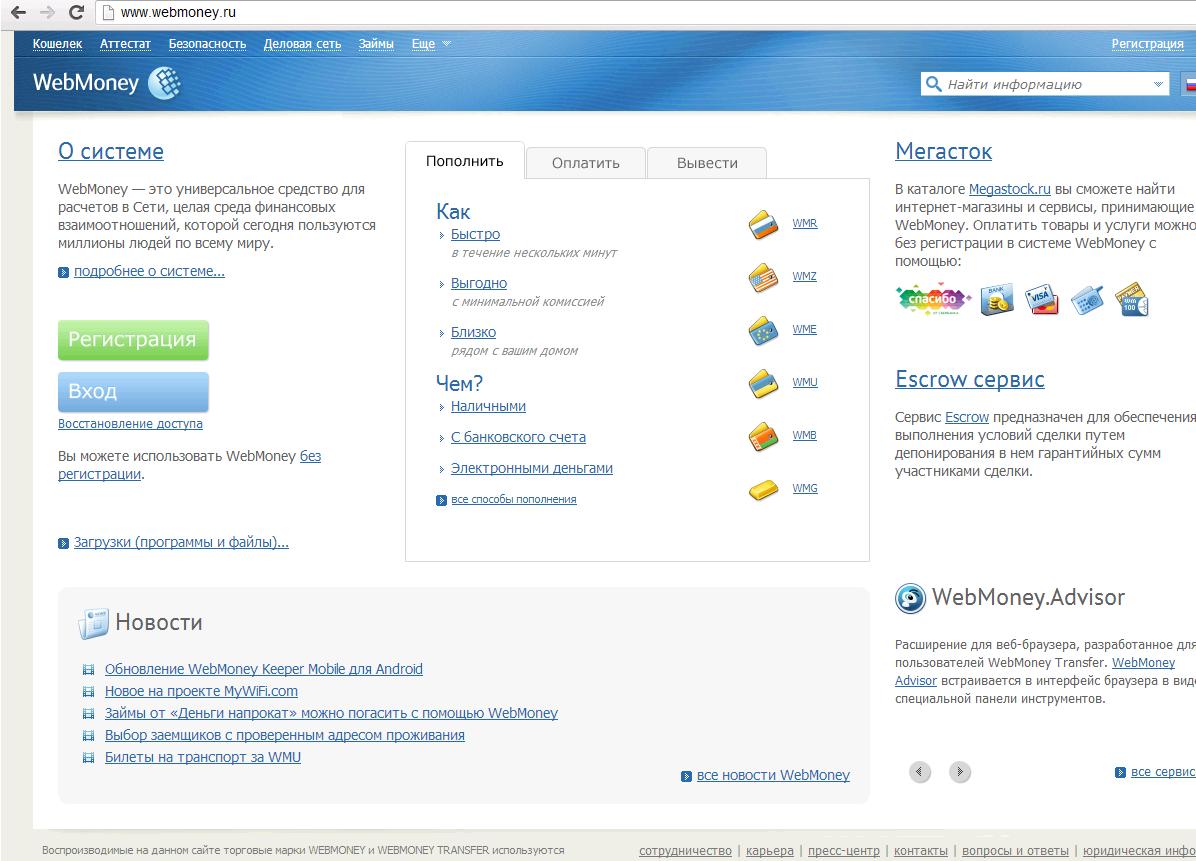1196x861 pixels.
Task: Click the previous service arrow button
Action: click(920, 772)
